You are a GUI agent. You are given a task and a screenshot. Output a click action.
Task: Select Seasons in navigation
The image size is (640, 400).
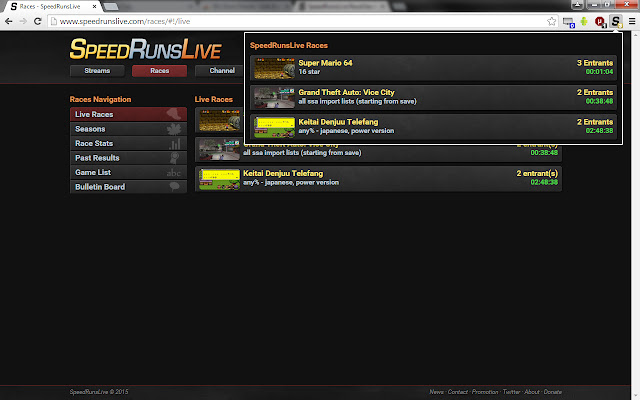pos(128,129)
